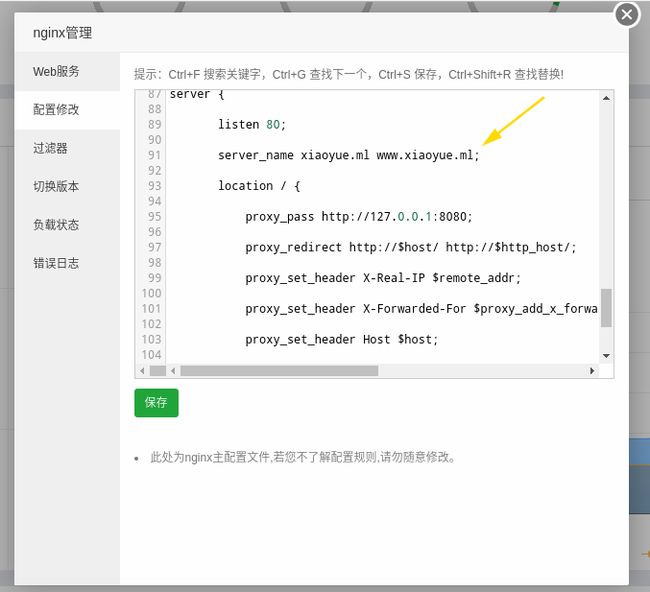Click the horizontal scrollbar thumb in editor
This screenshot has width=650, height=592.
pyautogui.click(x=279, y=371)
